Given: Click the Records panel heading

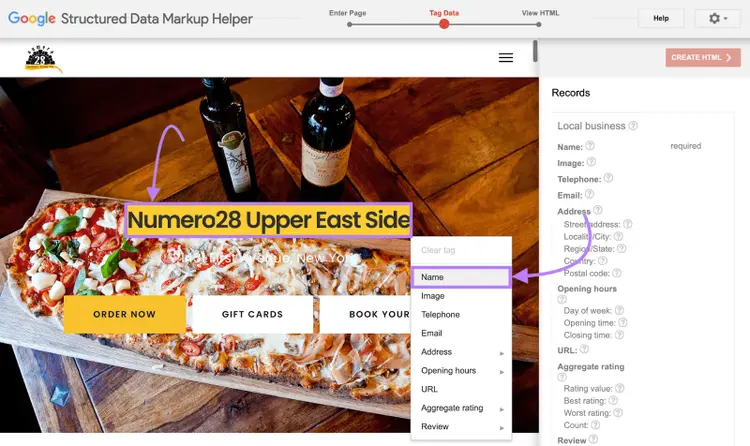Looking at the screenshot, I should [x=571, y=93].
